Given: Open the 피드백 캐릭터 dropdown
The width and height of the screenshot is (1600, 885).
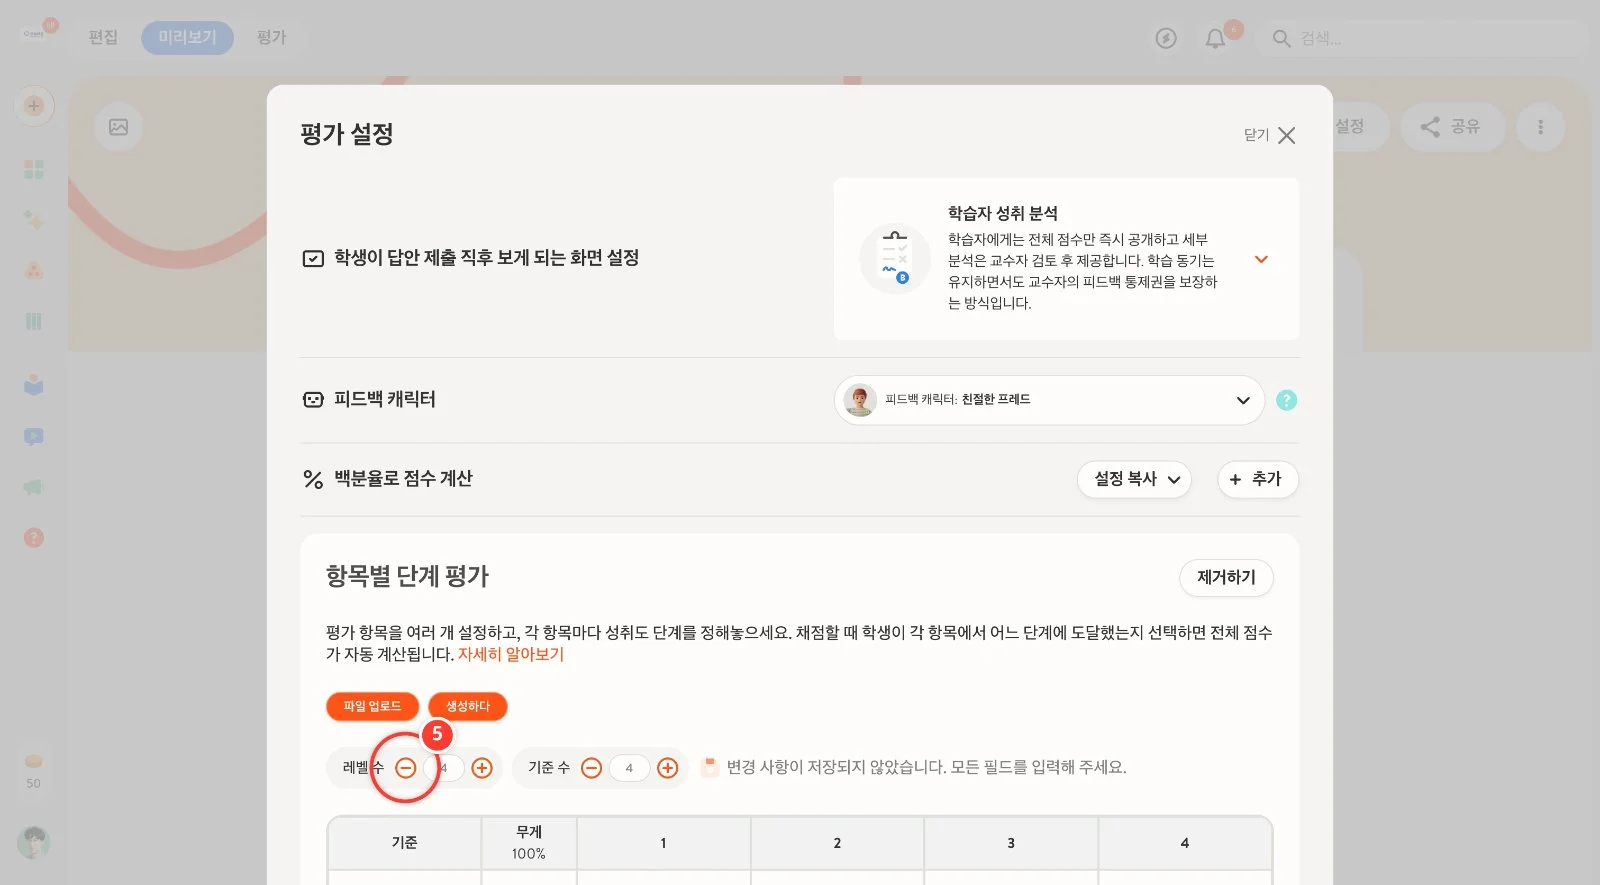Looking at the screenshot, I should coord(1049,400).
